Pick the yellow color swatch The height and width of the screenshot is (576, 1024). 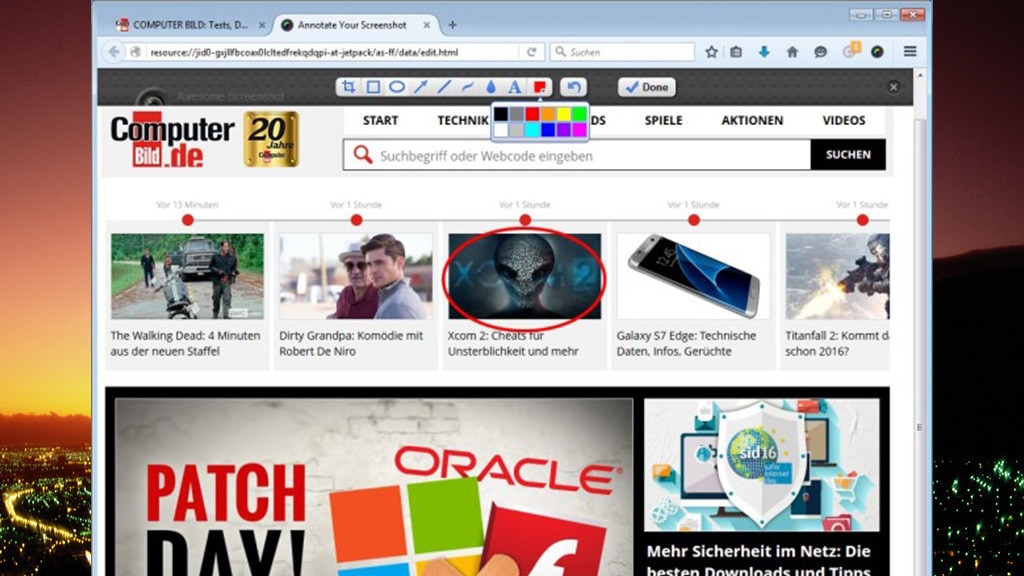pos(564,114)
